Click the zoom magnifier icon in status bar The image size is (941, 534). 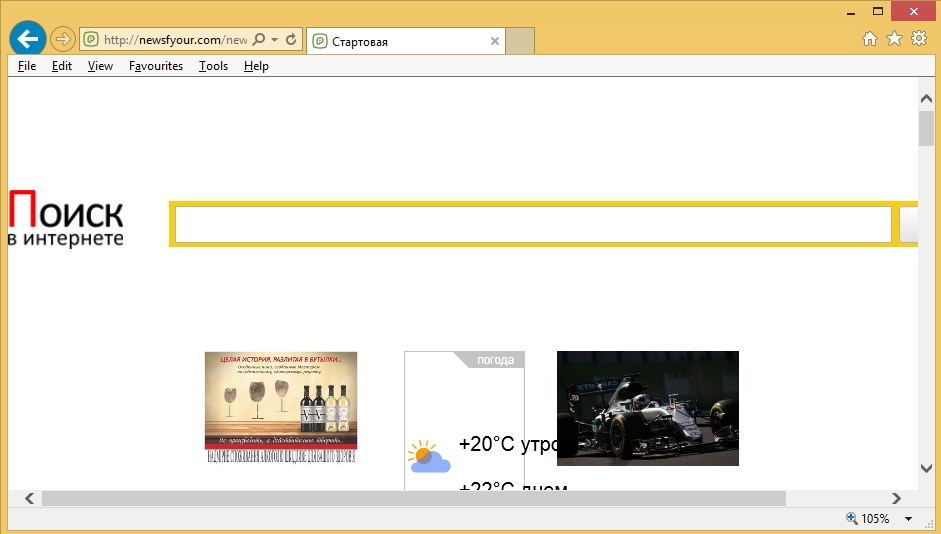[x=852, y=519]
